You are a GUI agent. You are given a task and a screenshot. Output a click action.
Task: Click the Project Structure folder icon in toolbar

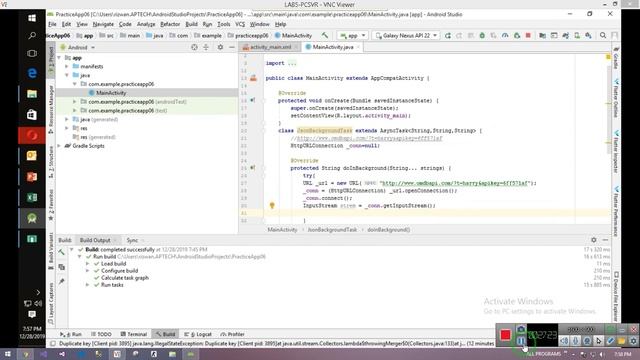[542, 36]
